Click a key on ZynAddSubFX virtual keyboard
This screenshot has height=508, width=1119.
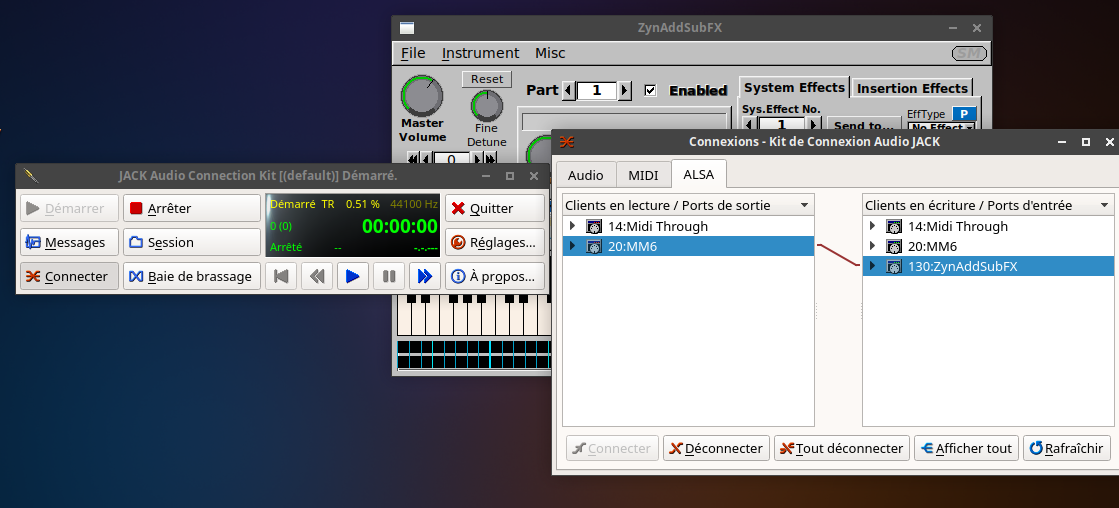click(474, 315)
